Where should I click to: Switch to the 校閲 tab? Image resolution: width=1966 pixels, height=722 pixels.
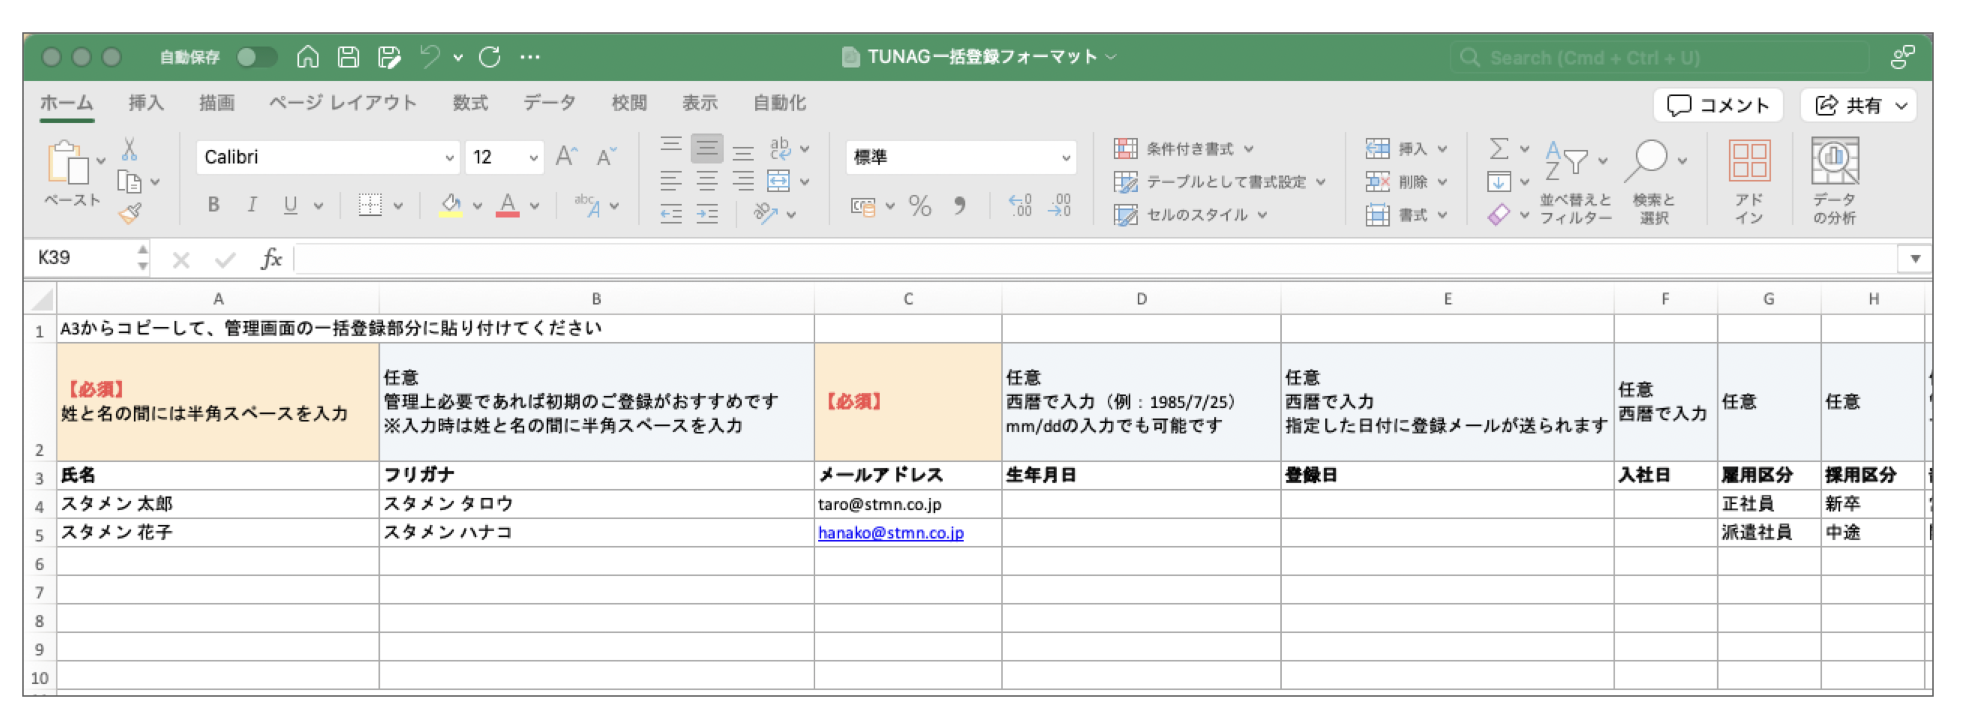pyautogui.click(x=629, y=103)
